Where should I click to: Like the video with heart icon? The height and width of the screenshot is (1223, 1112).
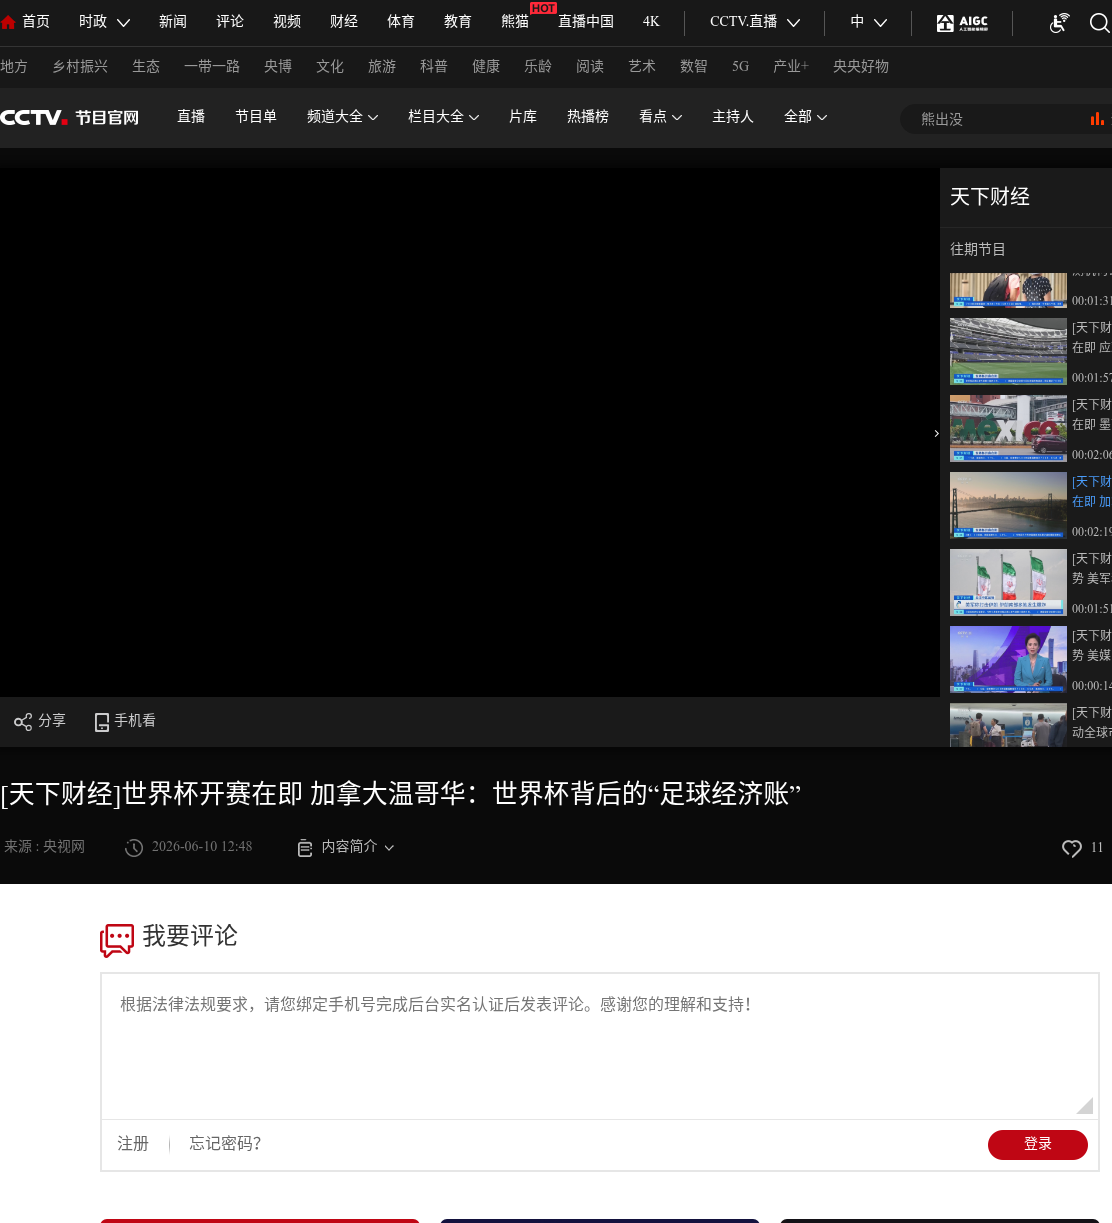pyautogui.click(x=1071, y=848)
